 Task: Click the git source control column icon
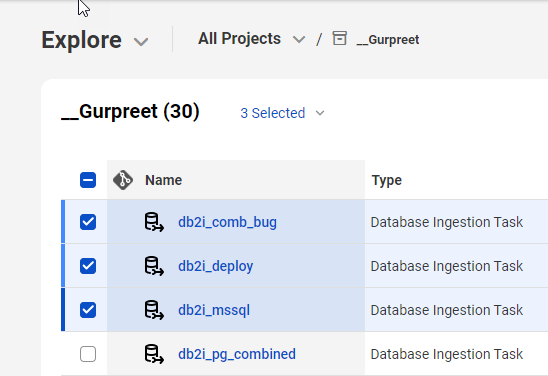click(x=123, y=180)
